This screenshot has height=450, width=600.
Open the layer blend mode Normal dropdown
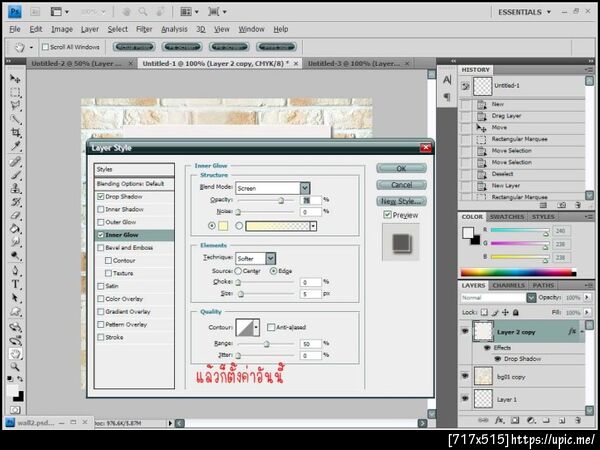(531, 297)
